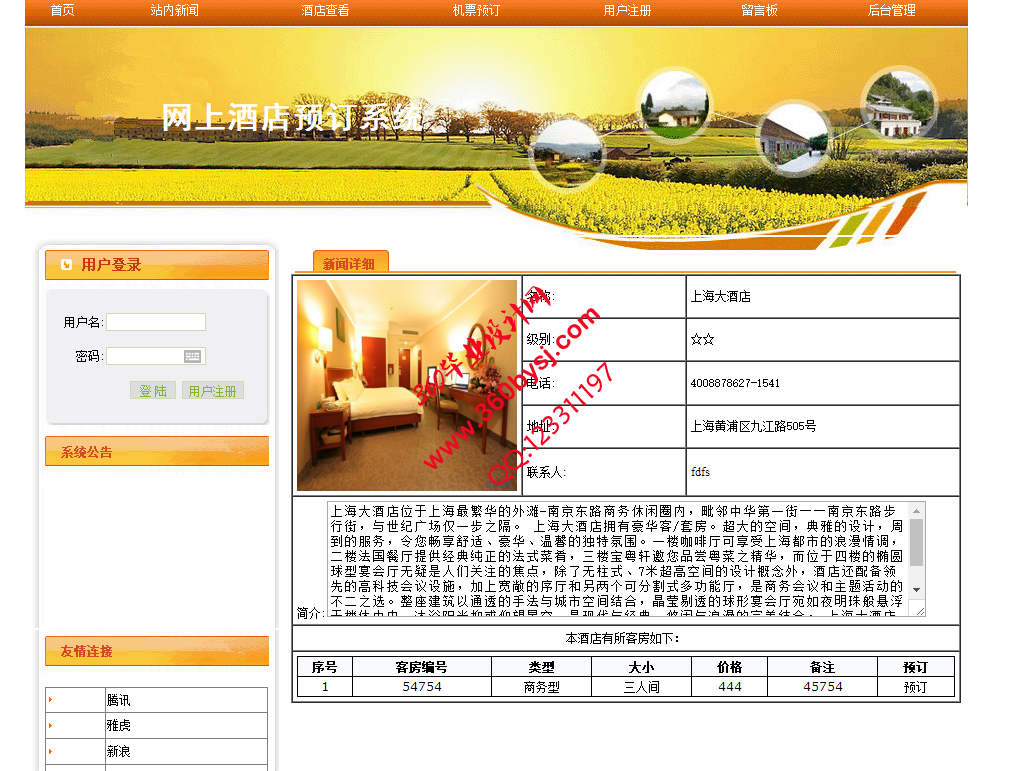The width and height of the screenshot is (1029, 771).
Task: Click the 系统公告 panel header
Action: click(157, 451)
